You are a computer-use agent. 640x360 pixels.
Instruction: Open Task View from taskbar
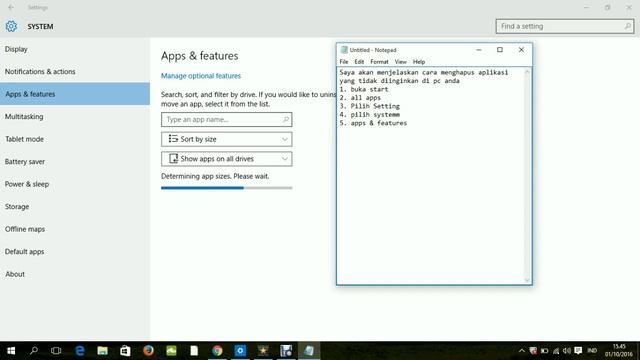coord(56,351)
